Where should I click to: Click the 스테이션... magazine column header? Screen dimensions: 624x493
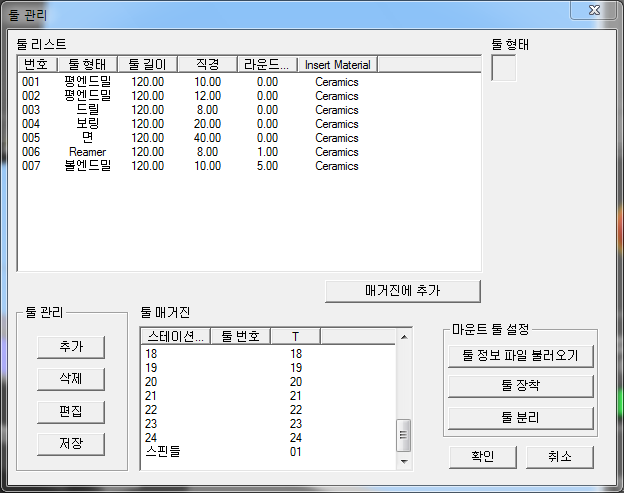coord(176,337)
